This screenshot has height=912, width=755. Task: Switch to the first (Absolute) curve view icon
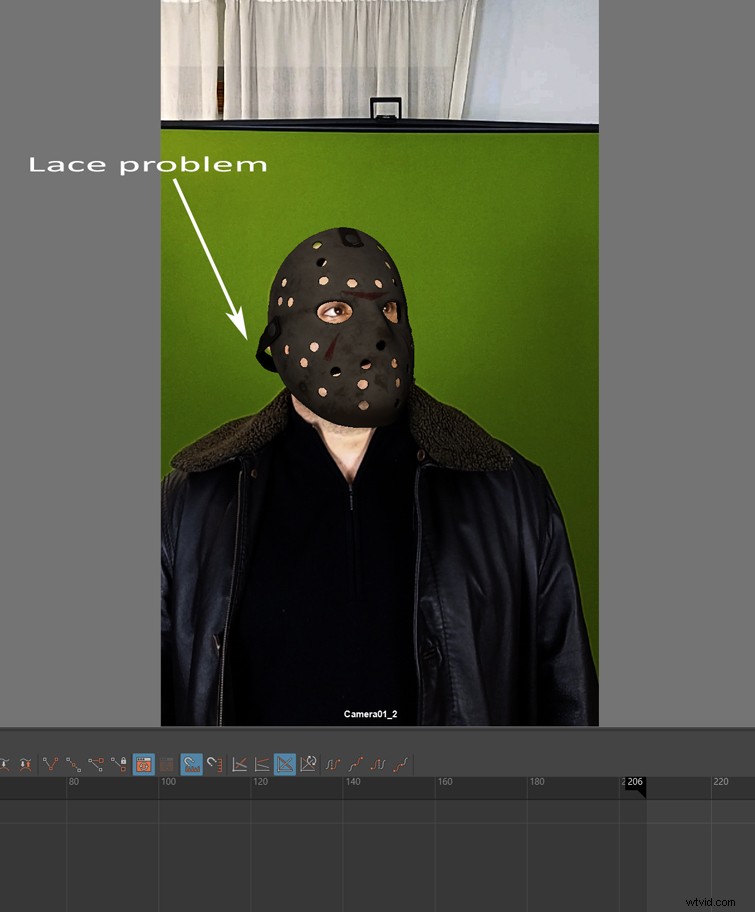240,764
